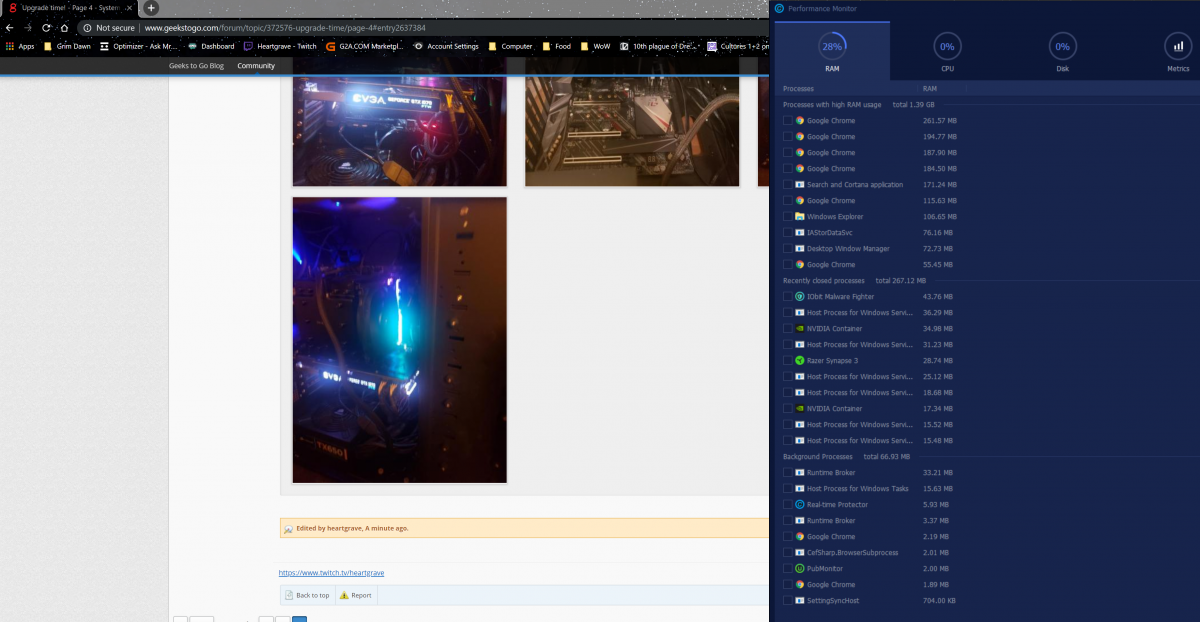Click the Razer Synapse 3 process icon
This screenshot has height=622, width=1200.
800,361
